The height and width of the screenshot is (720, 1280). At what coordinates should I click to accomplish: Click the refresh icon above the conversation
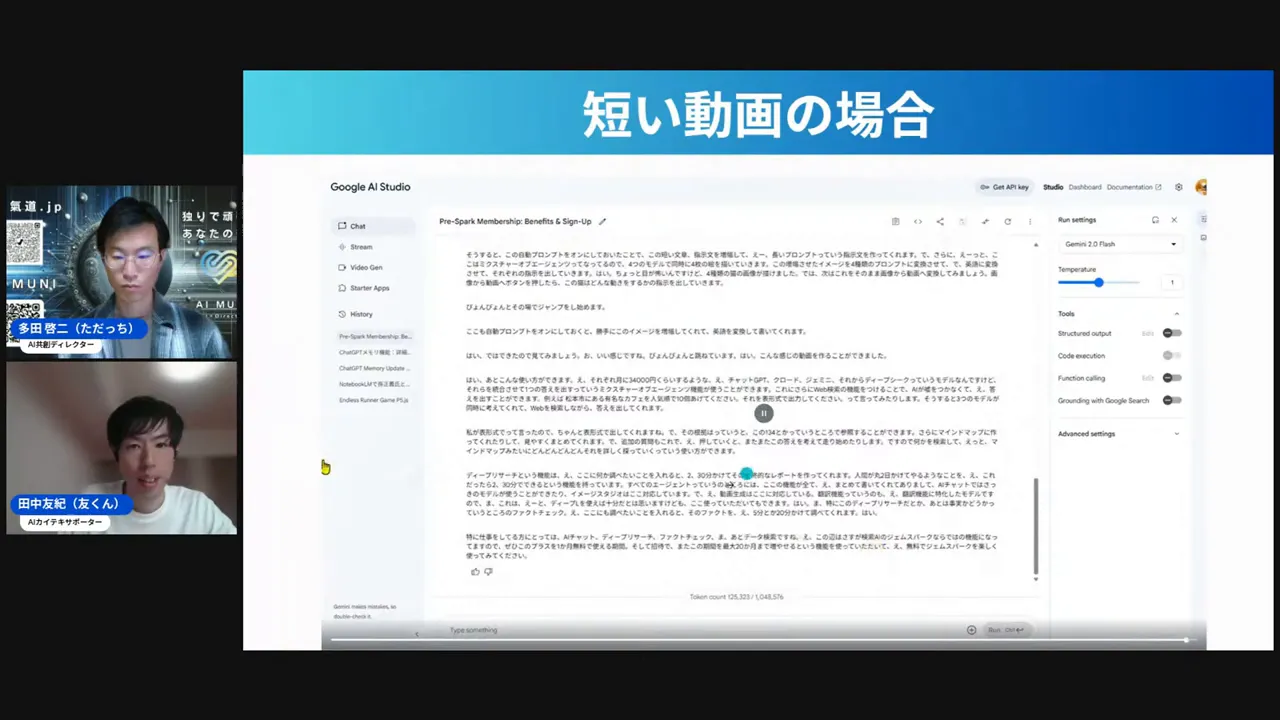1007,221
